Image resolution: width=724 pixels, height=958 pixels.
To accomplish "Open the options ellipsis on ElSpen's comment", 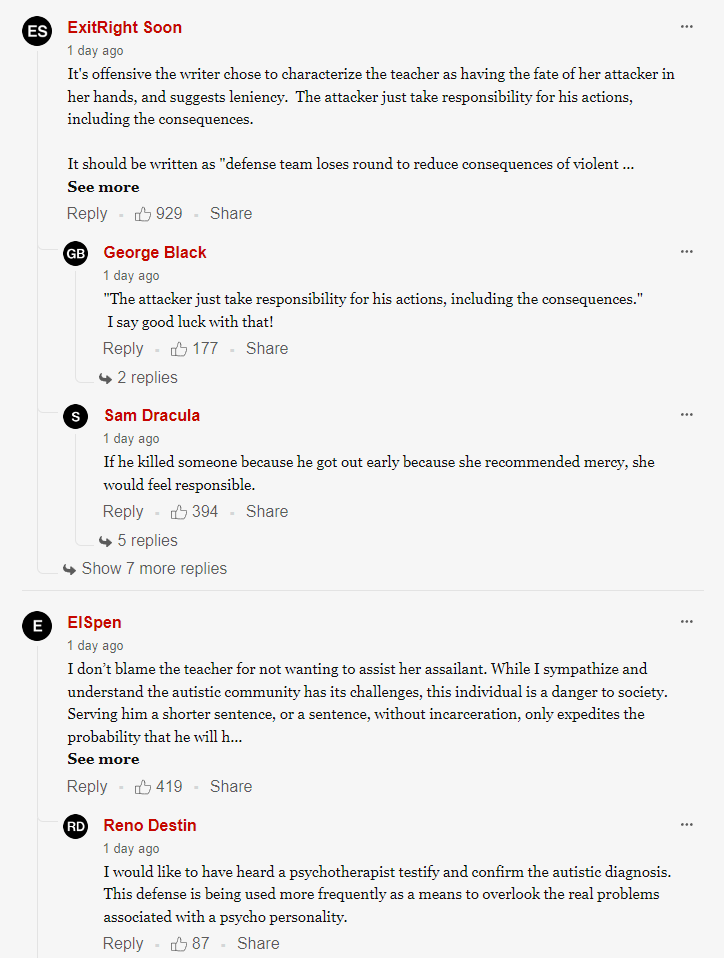I will point(687,622).
